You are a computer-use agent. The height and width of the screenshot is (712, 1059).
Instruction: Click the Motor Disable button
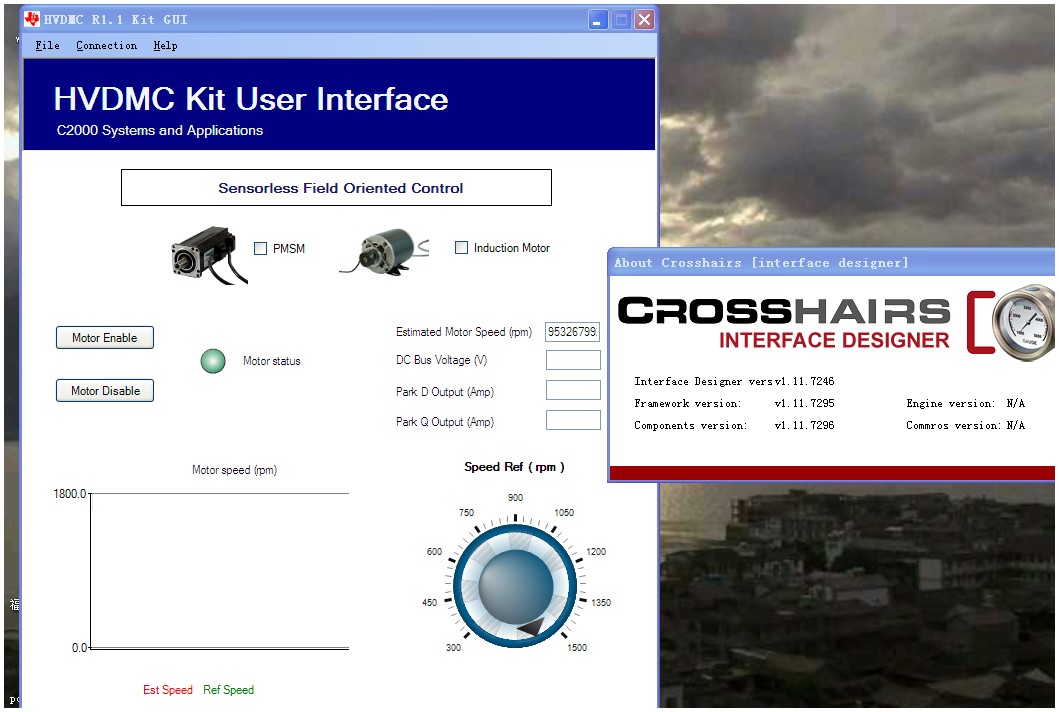[105, 390]
